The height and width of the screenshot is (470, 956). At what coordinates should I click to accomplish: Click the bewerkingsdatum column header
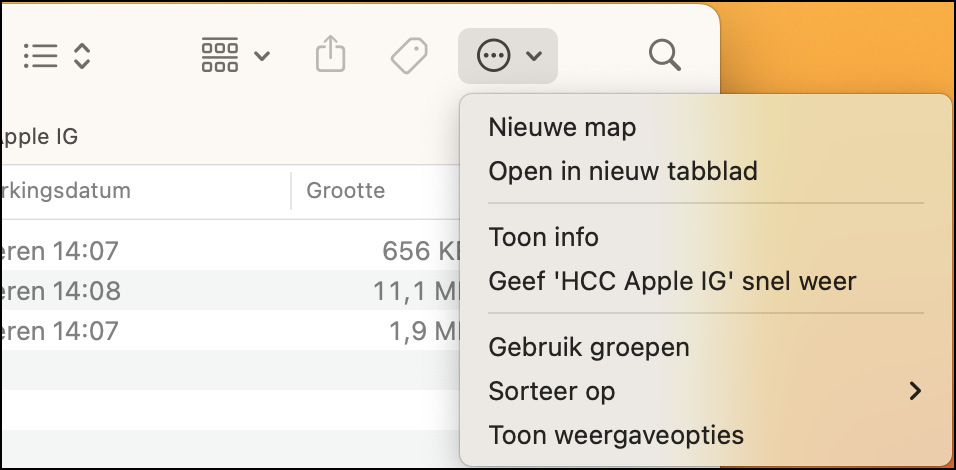(x=65, y=191)
